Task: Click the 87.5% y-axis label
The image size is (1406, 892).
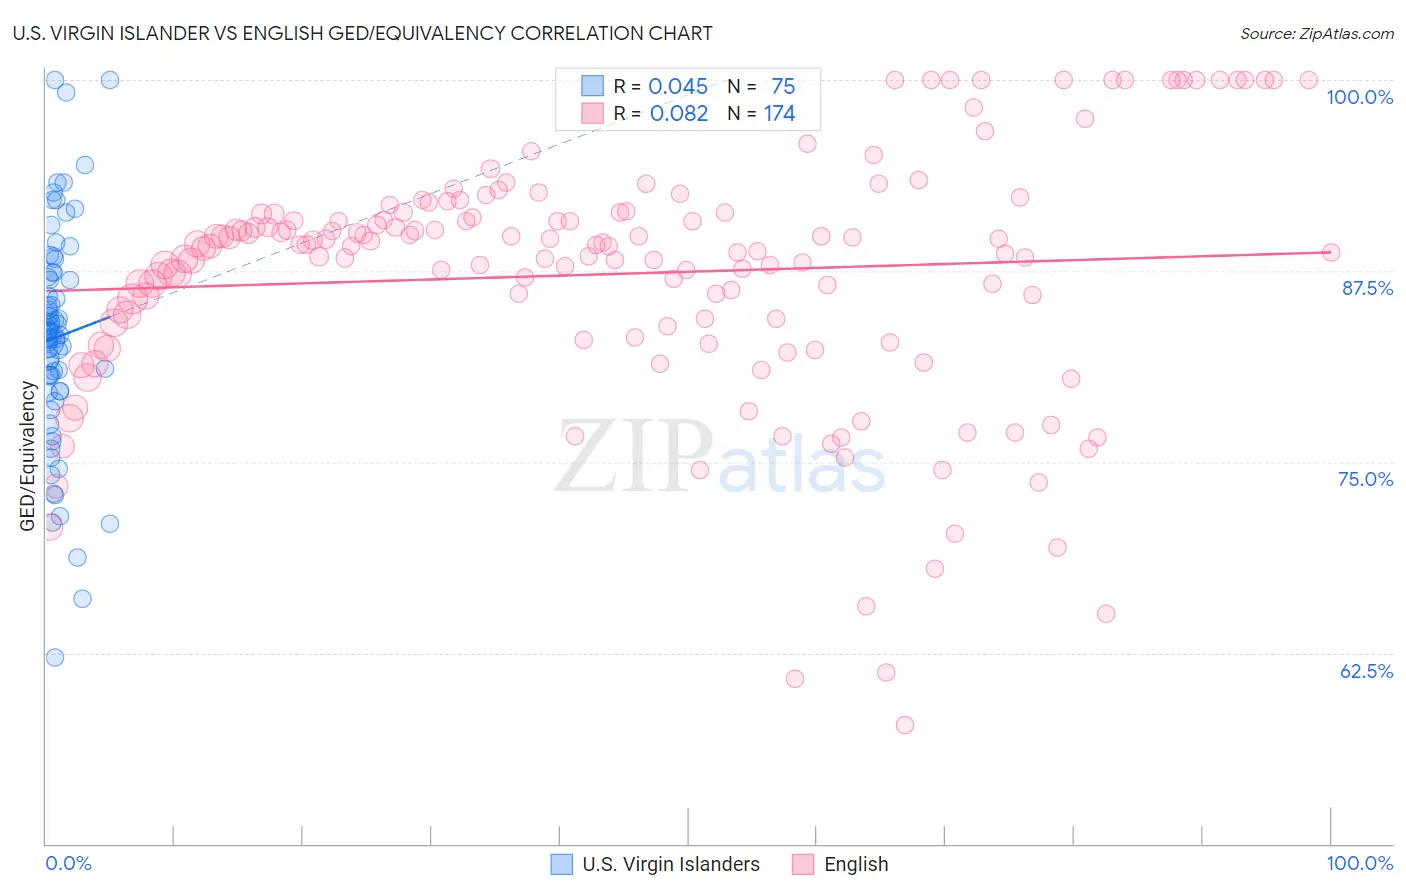Action: tap(1367, 288)
